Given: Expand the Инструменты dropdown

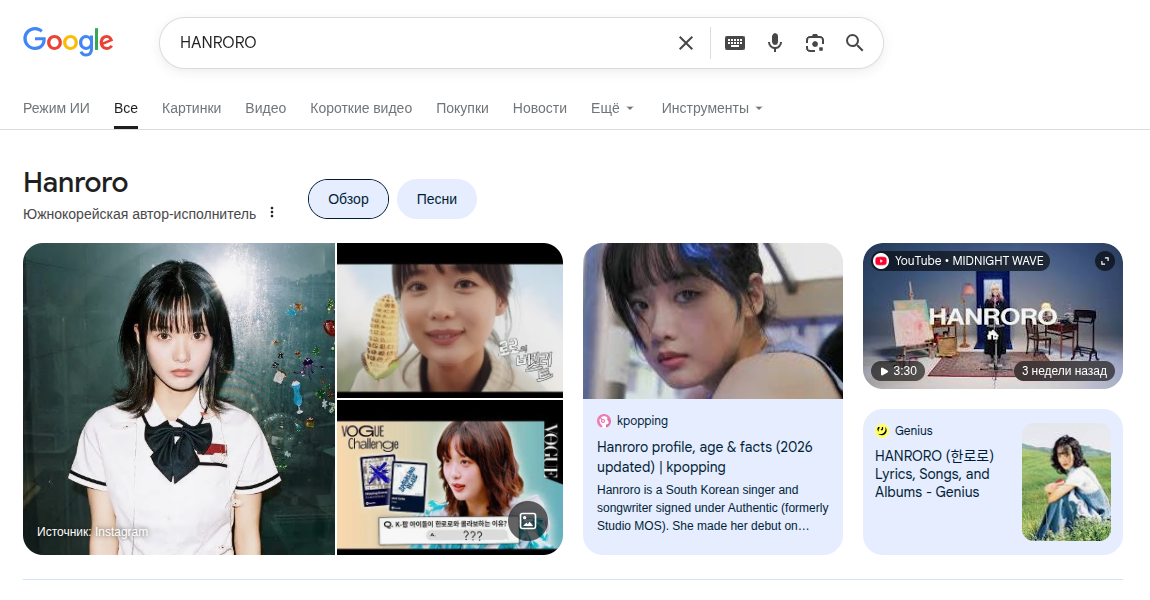Looking at the screenshot, I should 712,109.
